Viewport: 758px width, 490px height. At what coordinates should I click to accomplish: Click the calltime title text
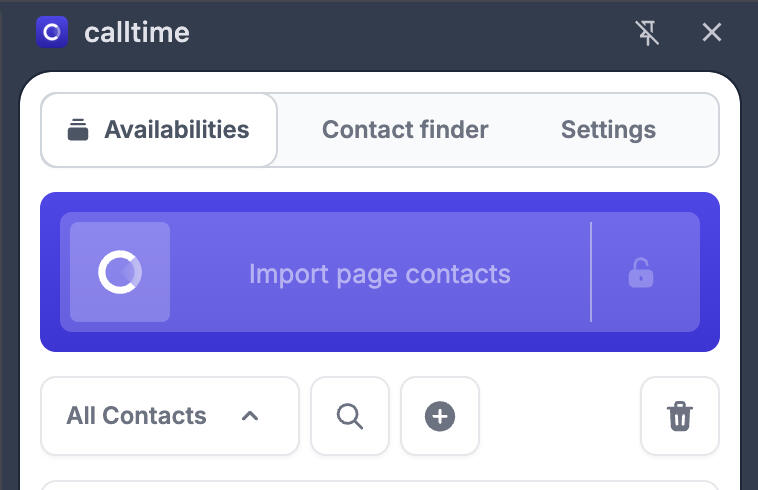coord(136,33)
